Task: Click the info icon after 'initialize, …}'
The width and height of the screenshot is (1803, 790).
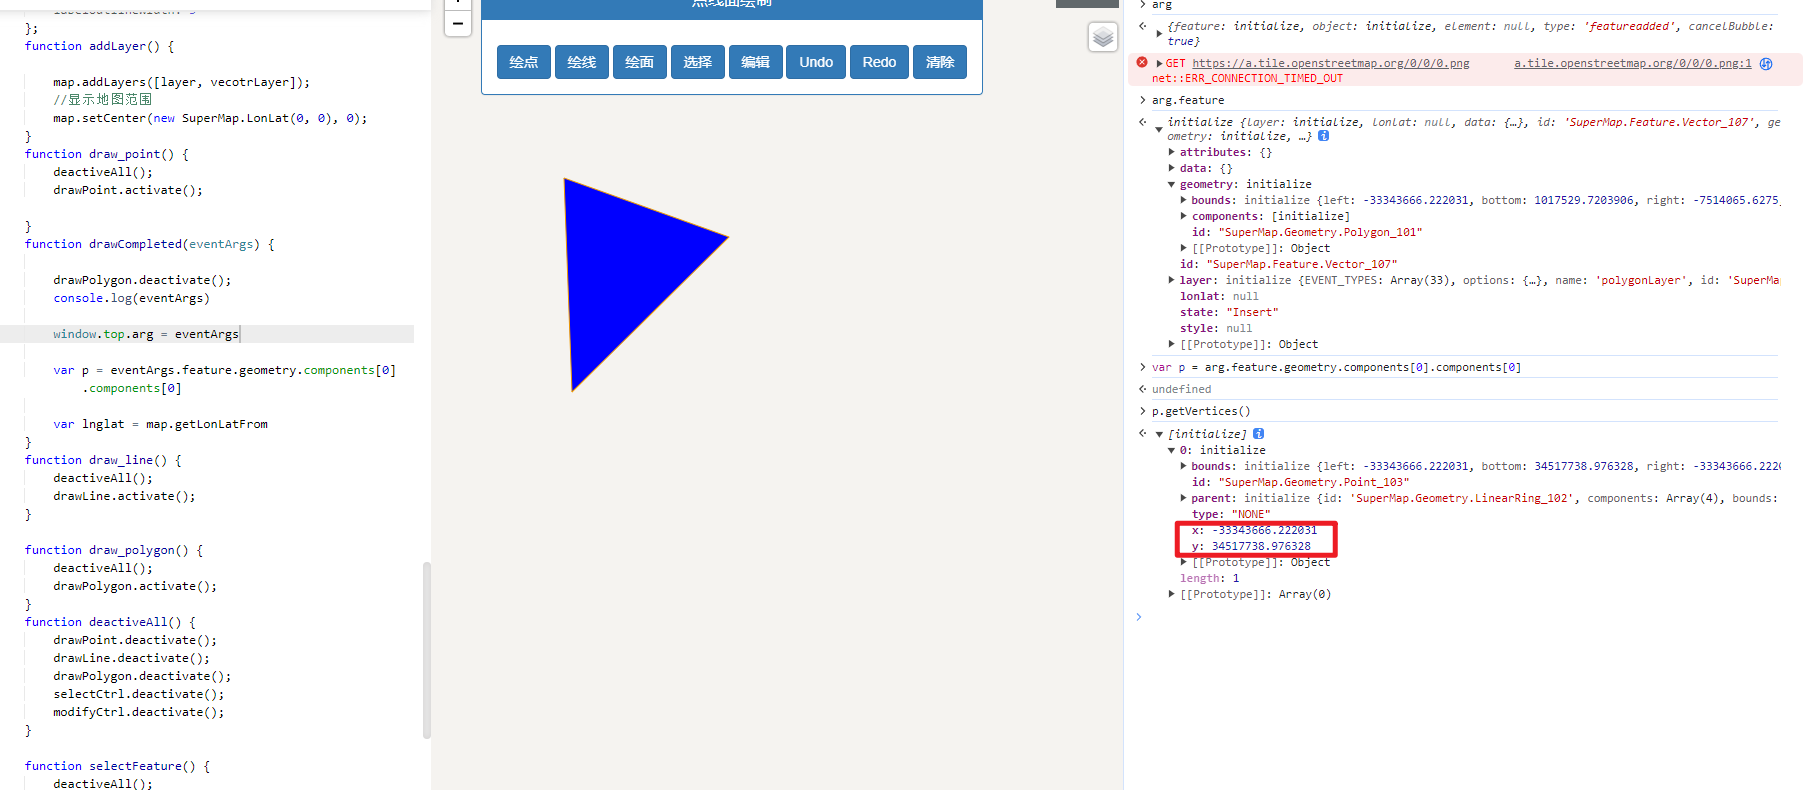Action: (1323, 136)
